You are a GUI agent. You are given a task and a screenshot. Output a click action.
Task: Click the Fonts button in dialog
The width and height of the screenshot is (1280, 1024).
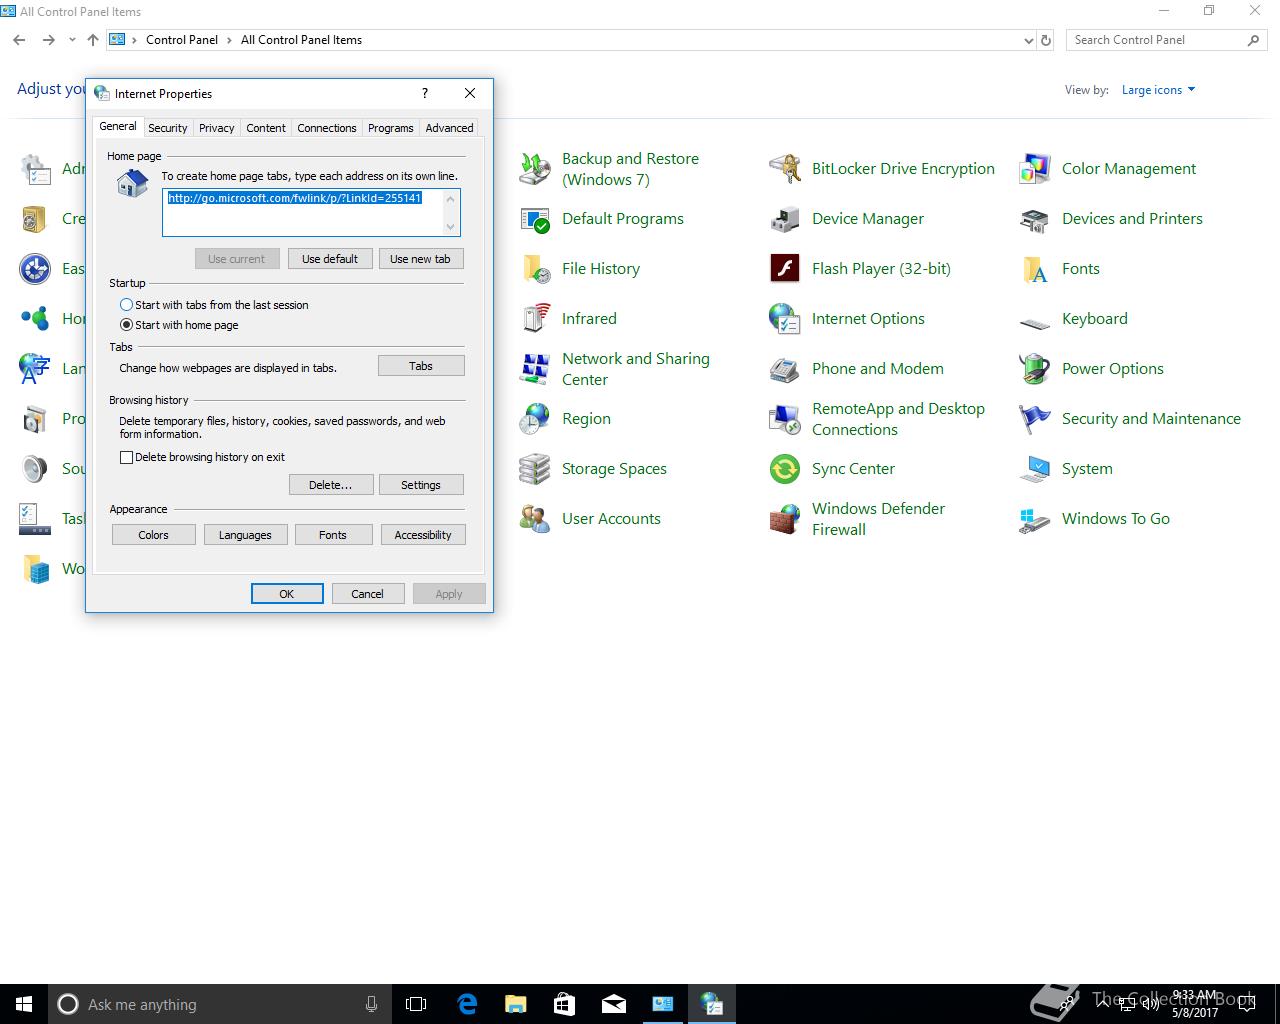[333, 535]
